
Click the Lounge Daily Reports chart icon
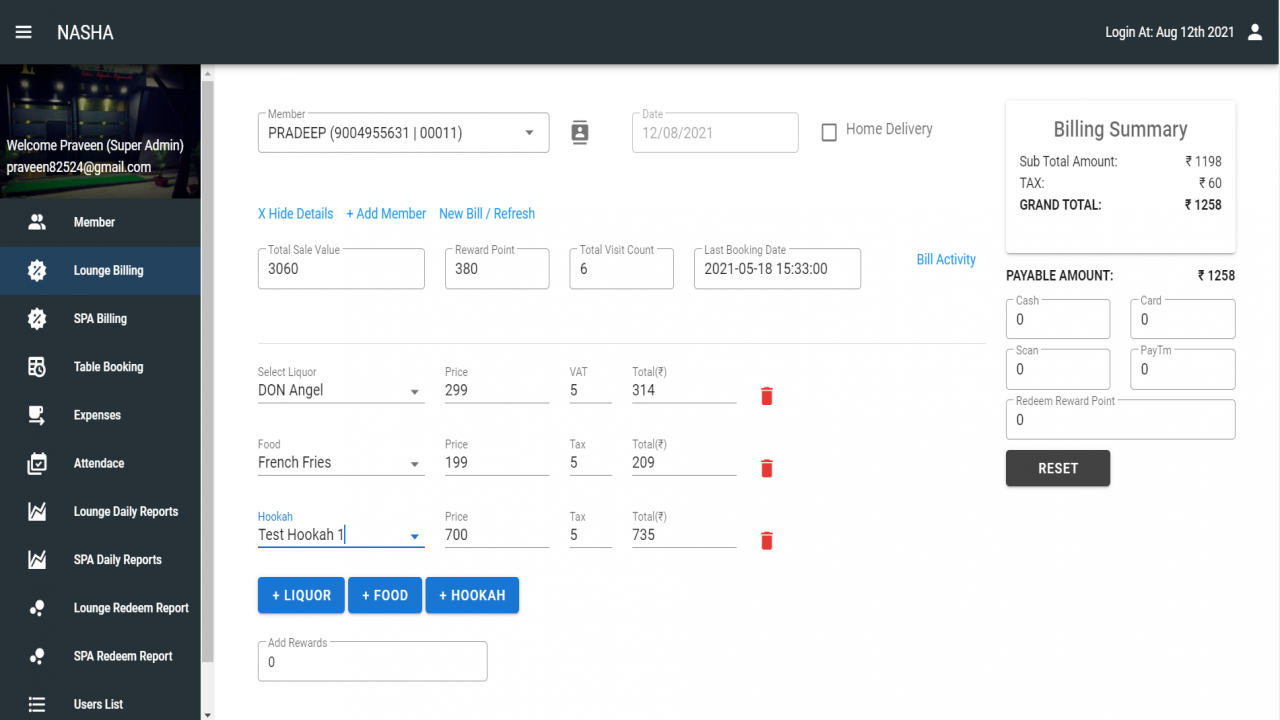[37, 511]
